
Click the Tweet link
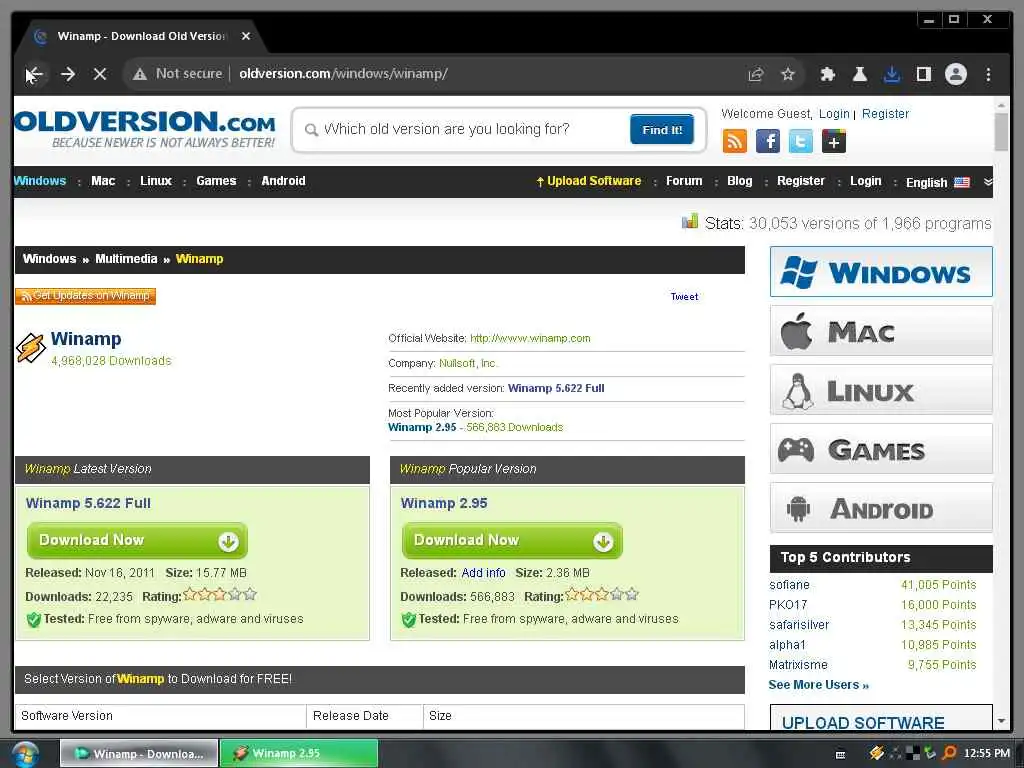coord(684,296)
